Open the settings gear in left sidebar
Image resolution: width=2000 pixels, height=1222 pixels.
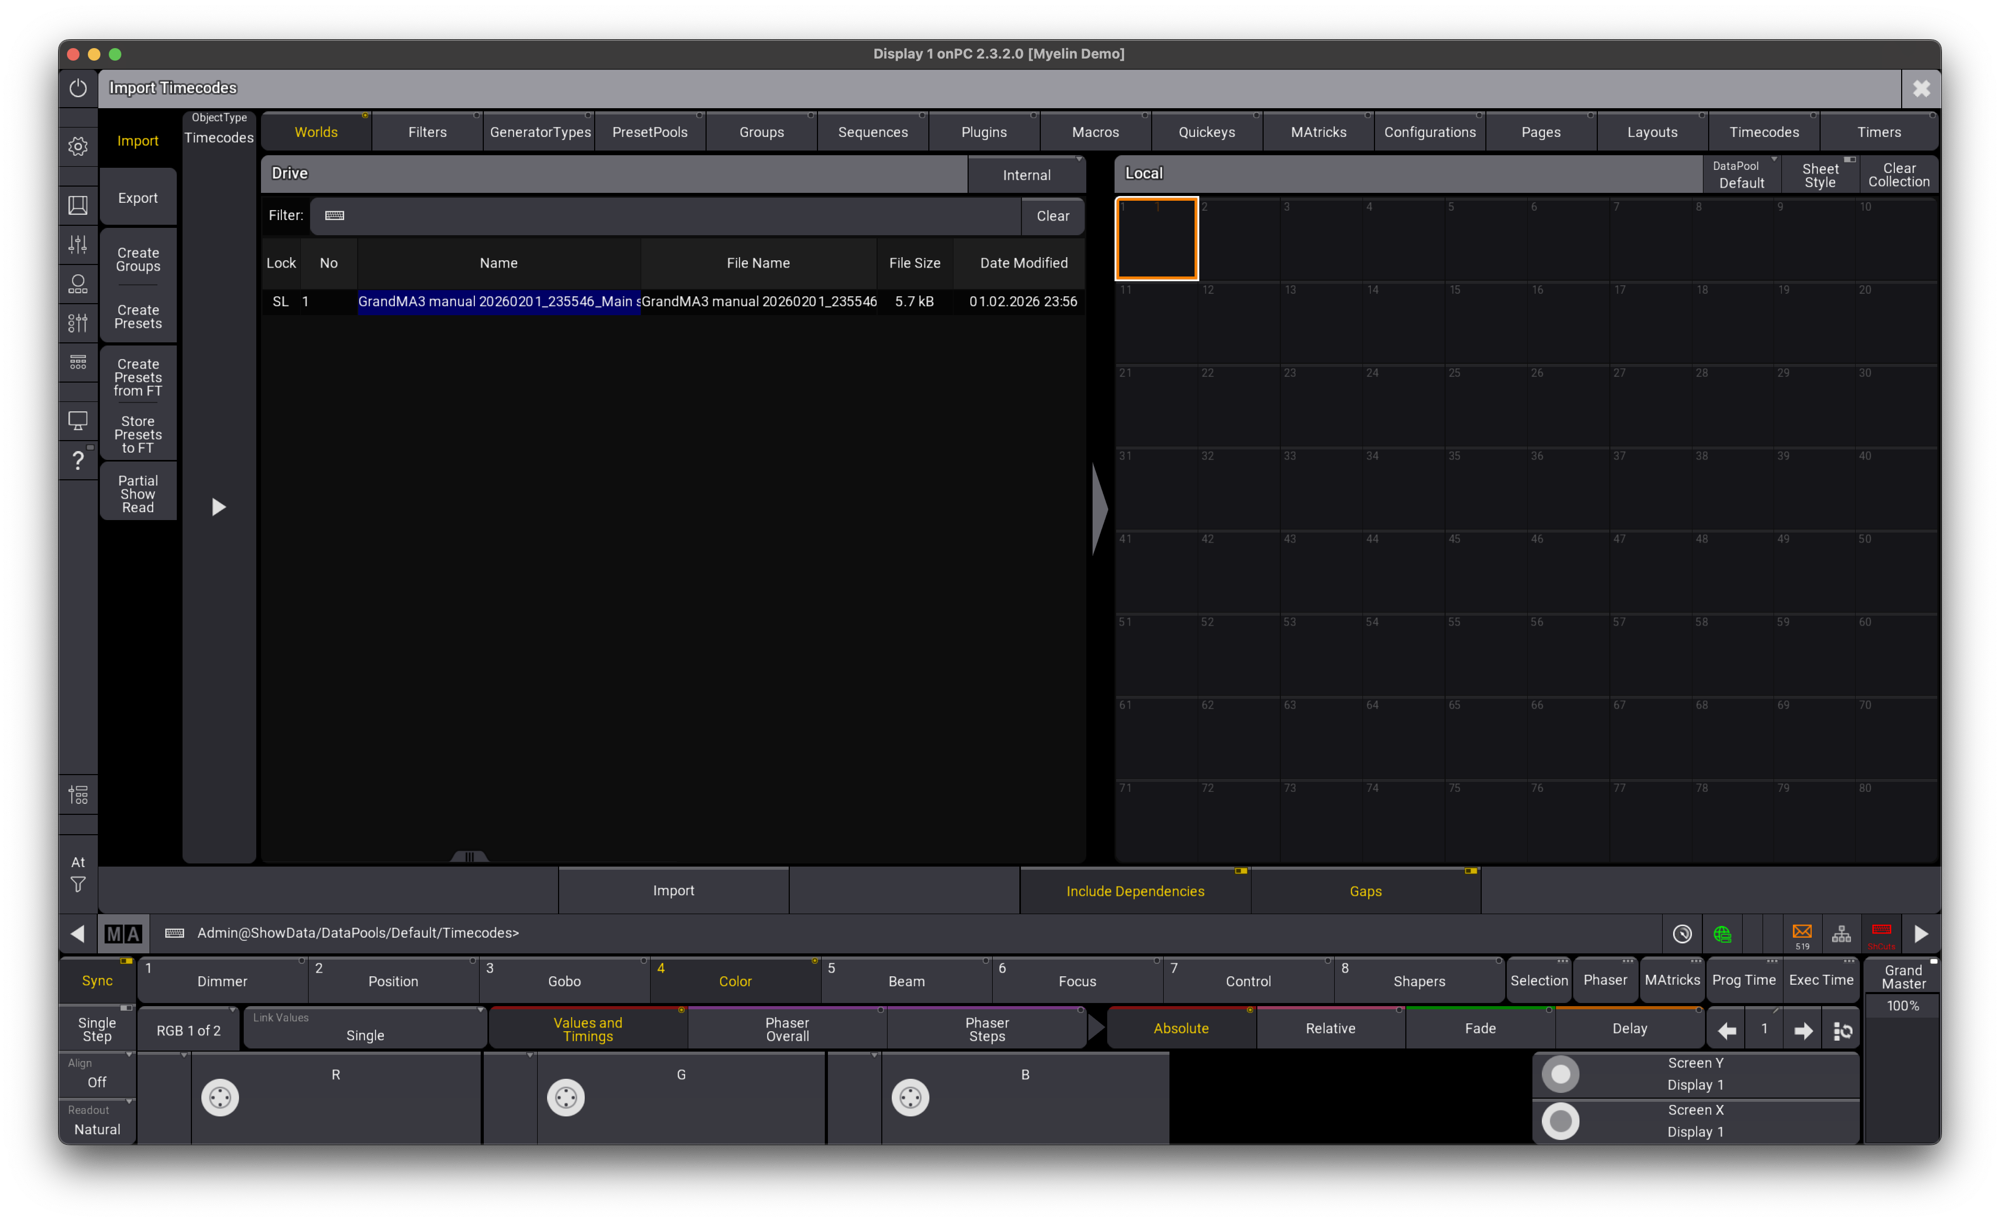pyautogui.click(x=78, y=147)
